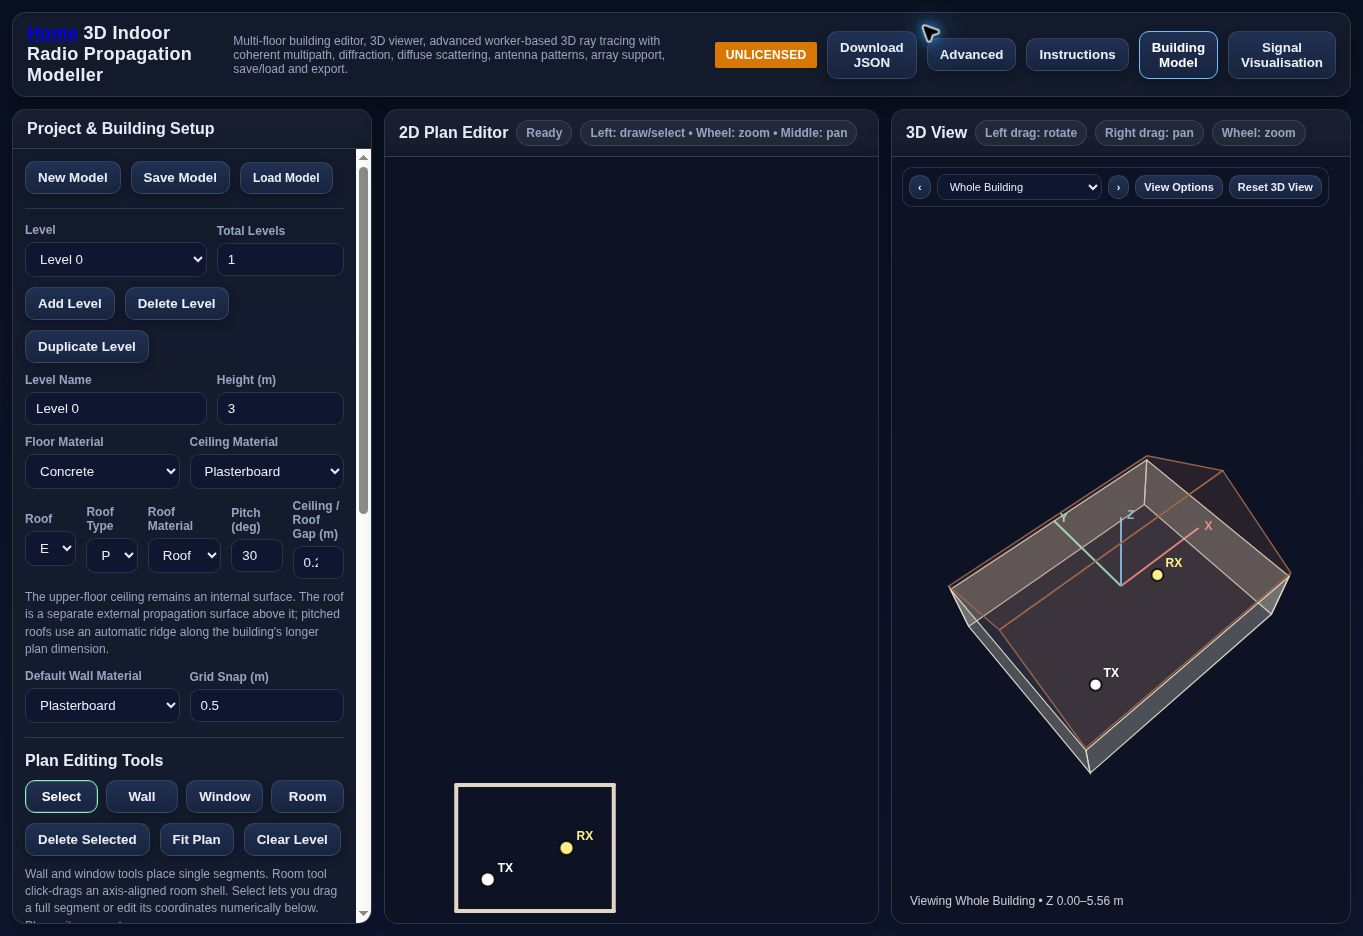Click the 'Right drag: pan' hint
The image size is (1363, 936).
click(x=1149, y=133)
